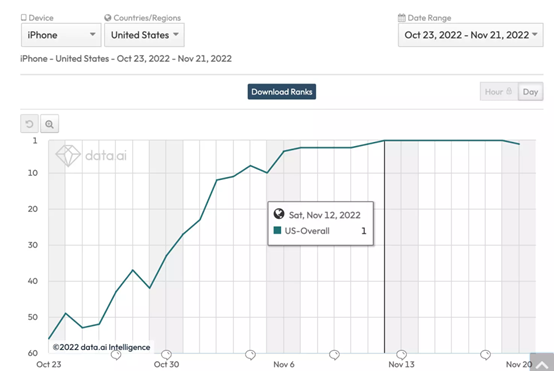Activate the magnifier zoom tool
Viewport: 554px width, 371px height.
(x=49, y=124)
